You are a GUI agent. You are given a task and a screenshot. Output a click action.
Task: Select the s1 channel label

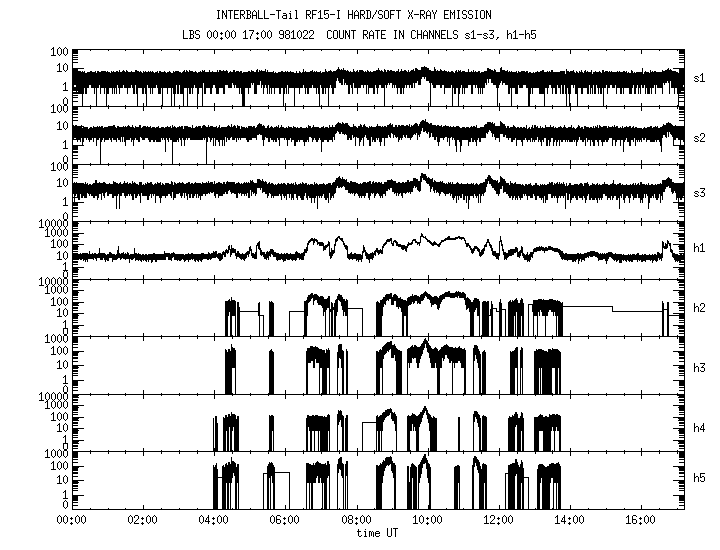coord(699,78)
